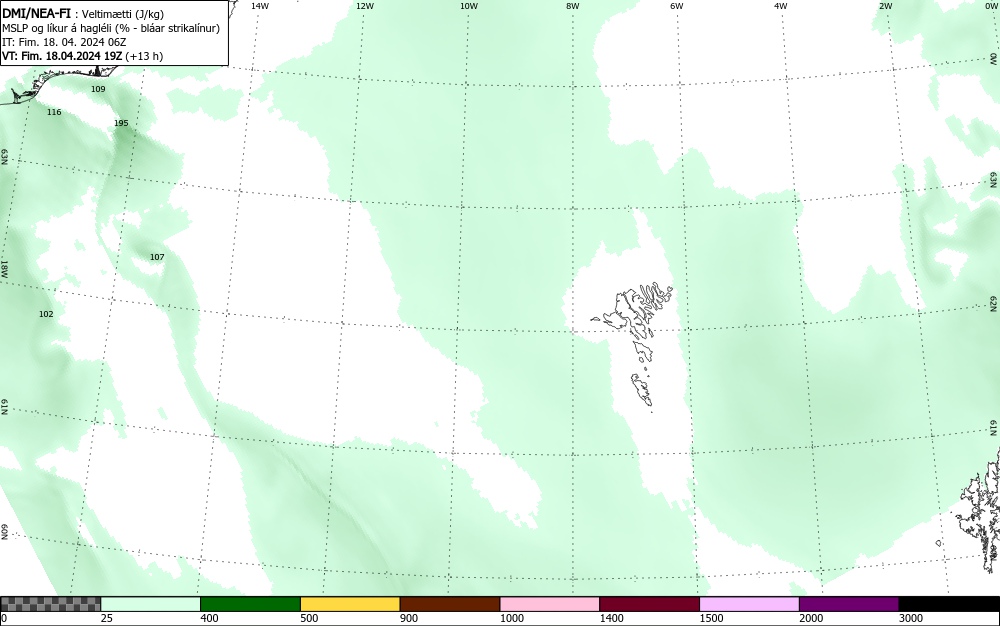
Task: Choose the light violet 1500–2000 legend swatch
Action: click(x=749, y=604)
